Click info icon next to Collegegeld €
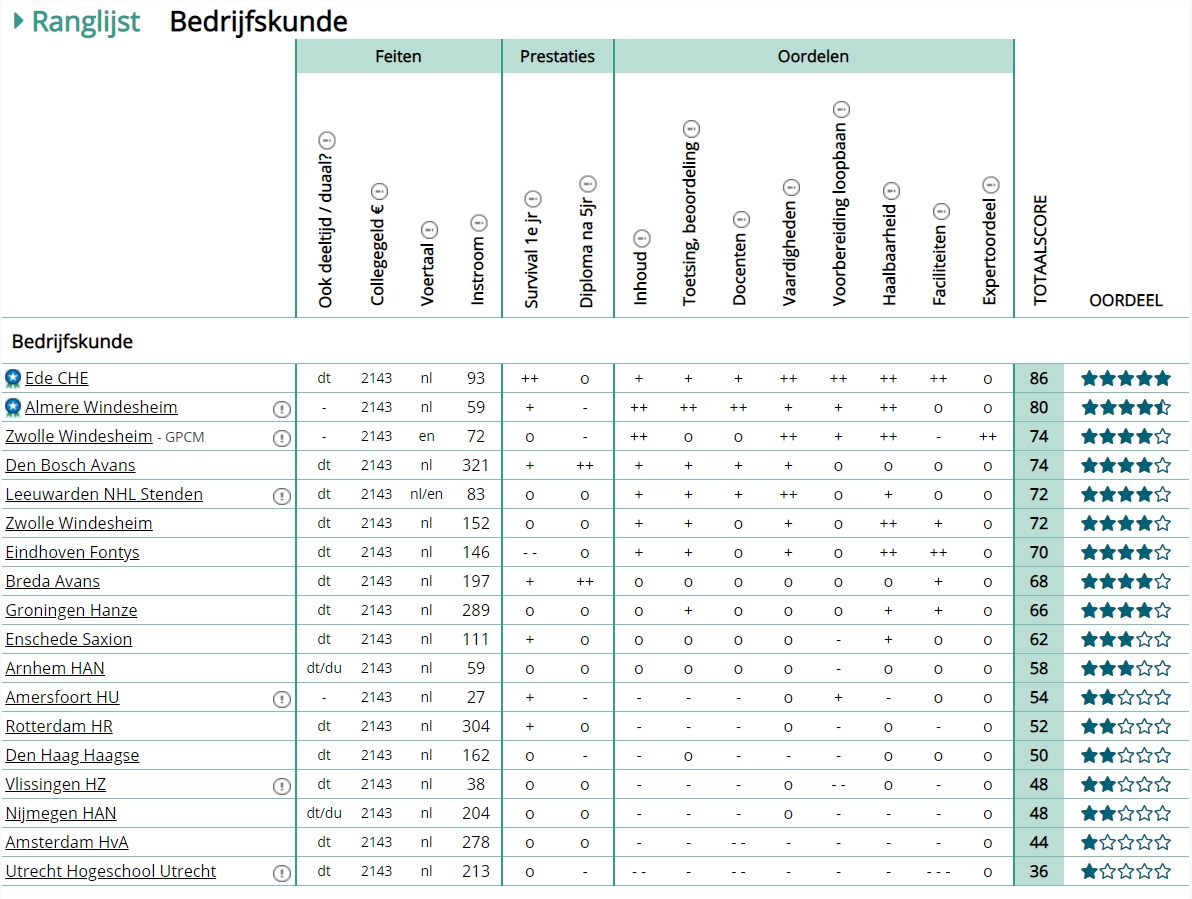 click(379, 192)
